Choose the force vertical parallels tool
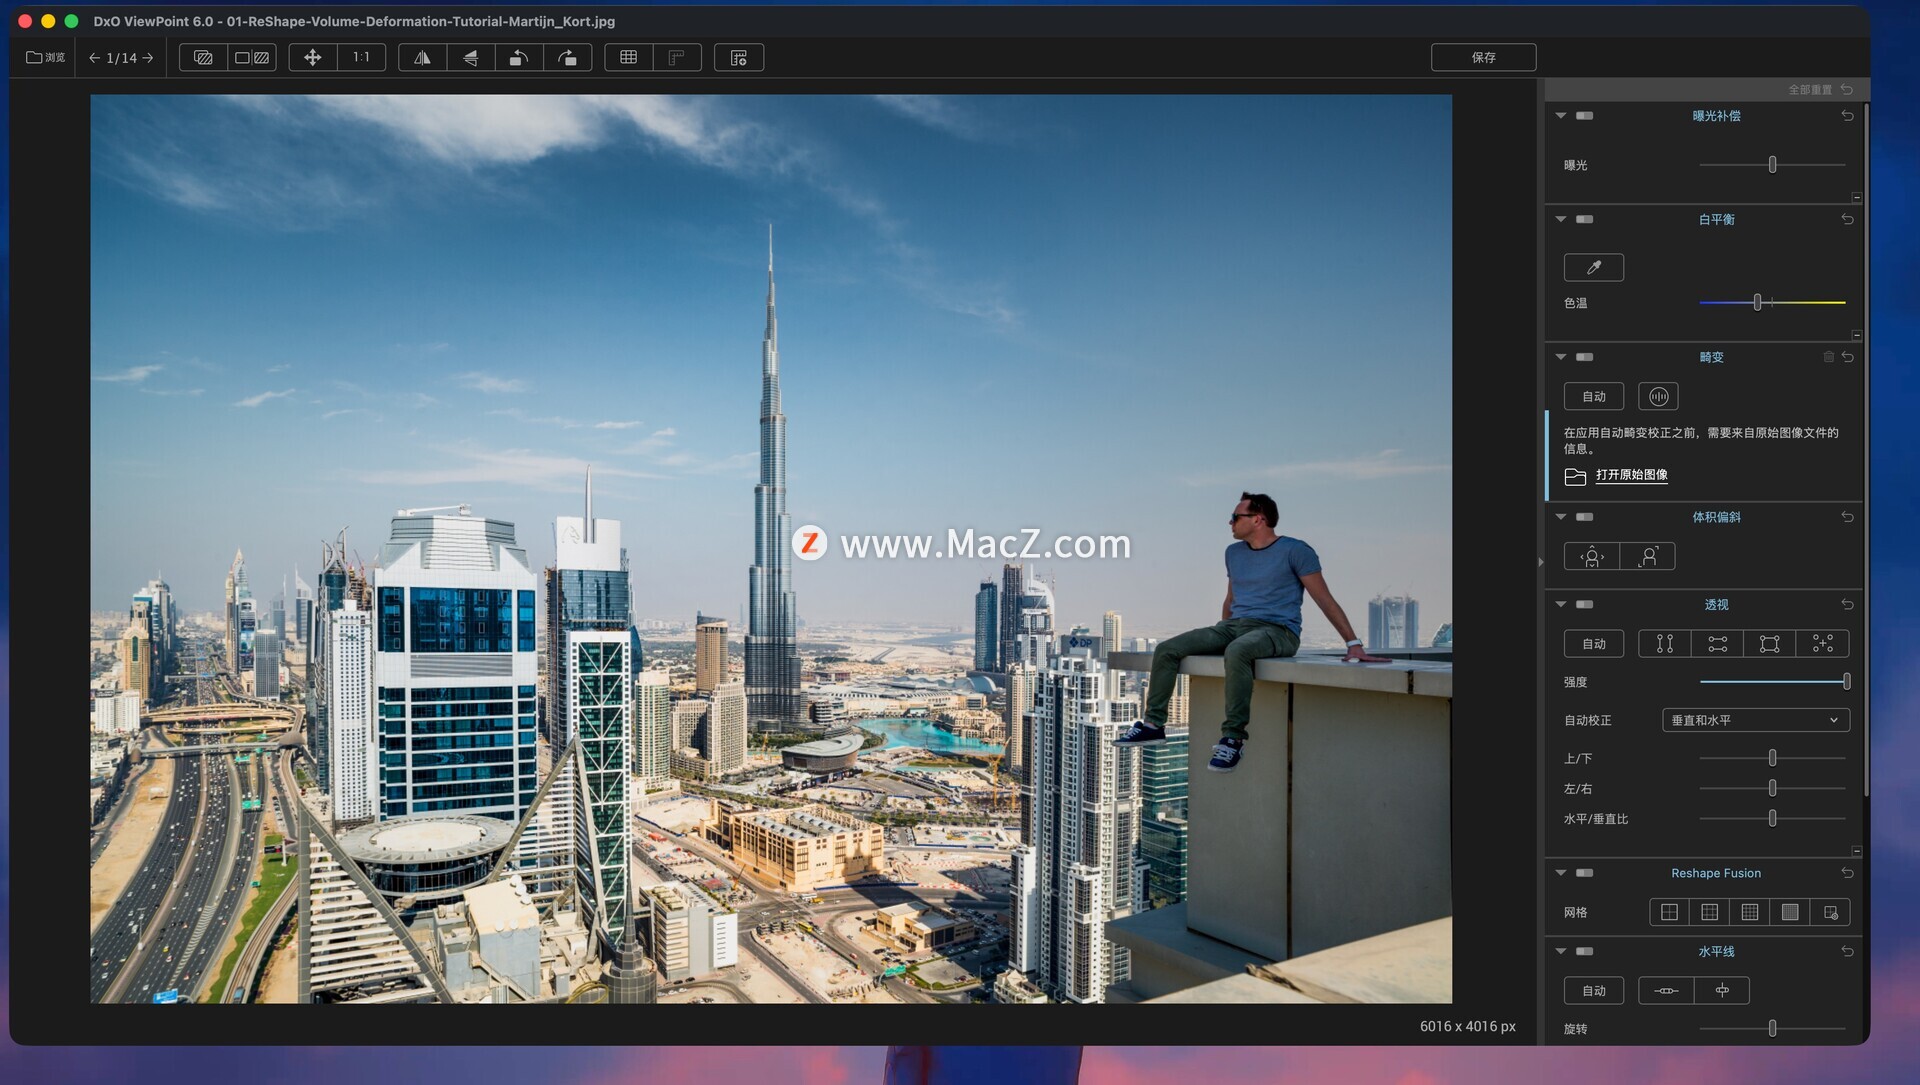 pos(1664,644)
